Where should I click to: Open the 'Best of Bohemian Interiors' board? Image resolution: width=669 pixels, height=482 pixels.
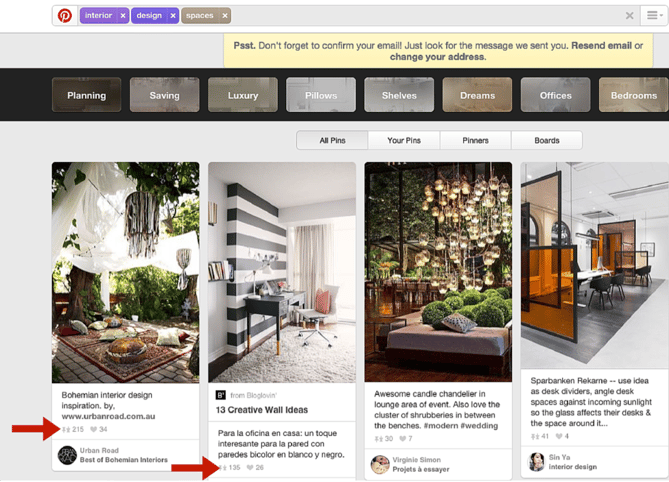[x=124, y=460]
